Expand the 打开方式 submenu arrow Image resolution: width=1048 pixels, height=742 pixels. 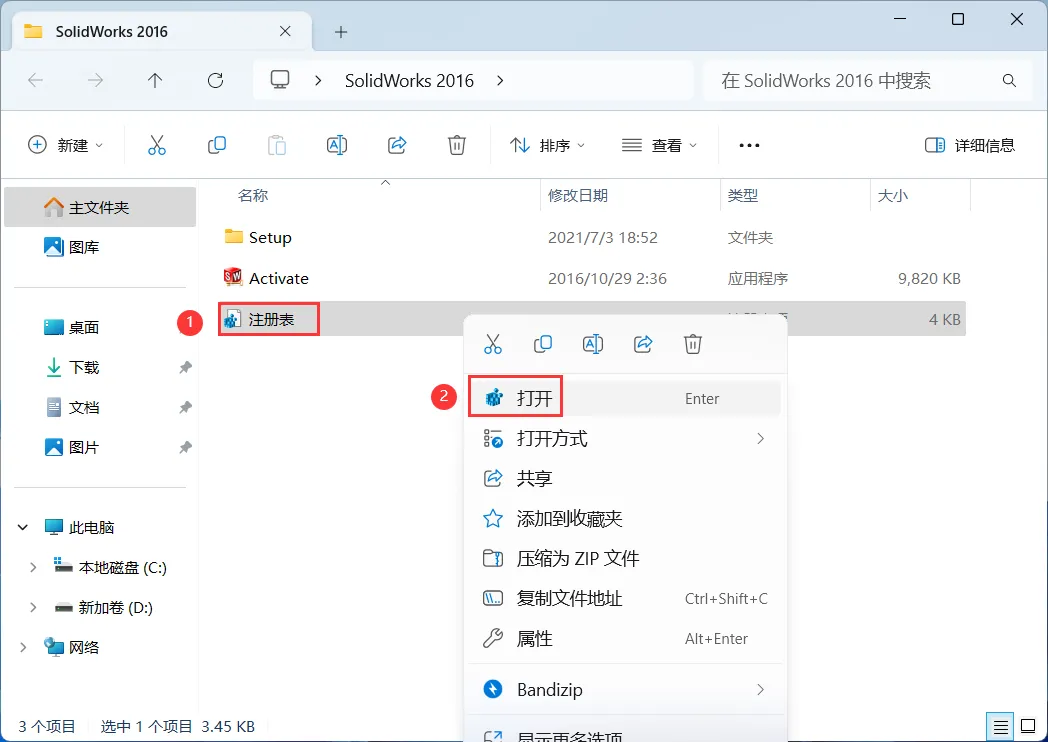click(x=760, y=439)
